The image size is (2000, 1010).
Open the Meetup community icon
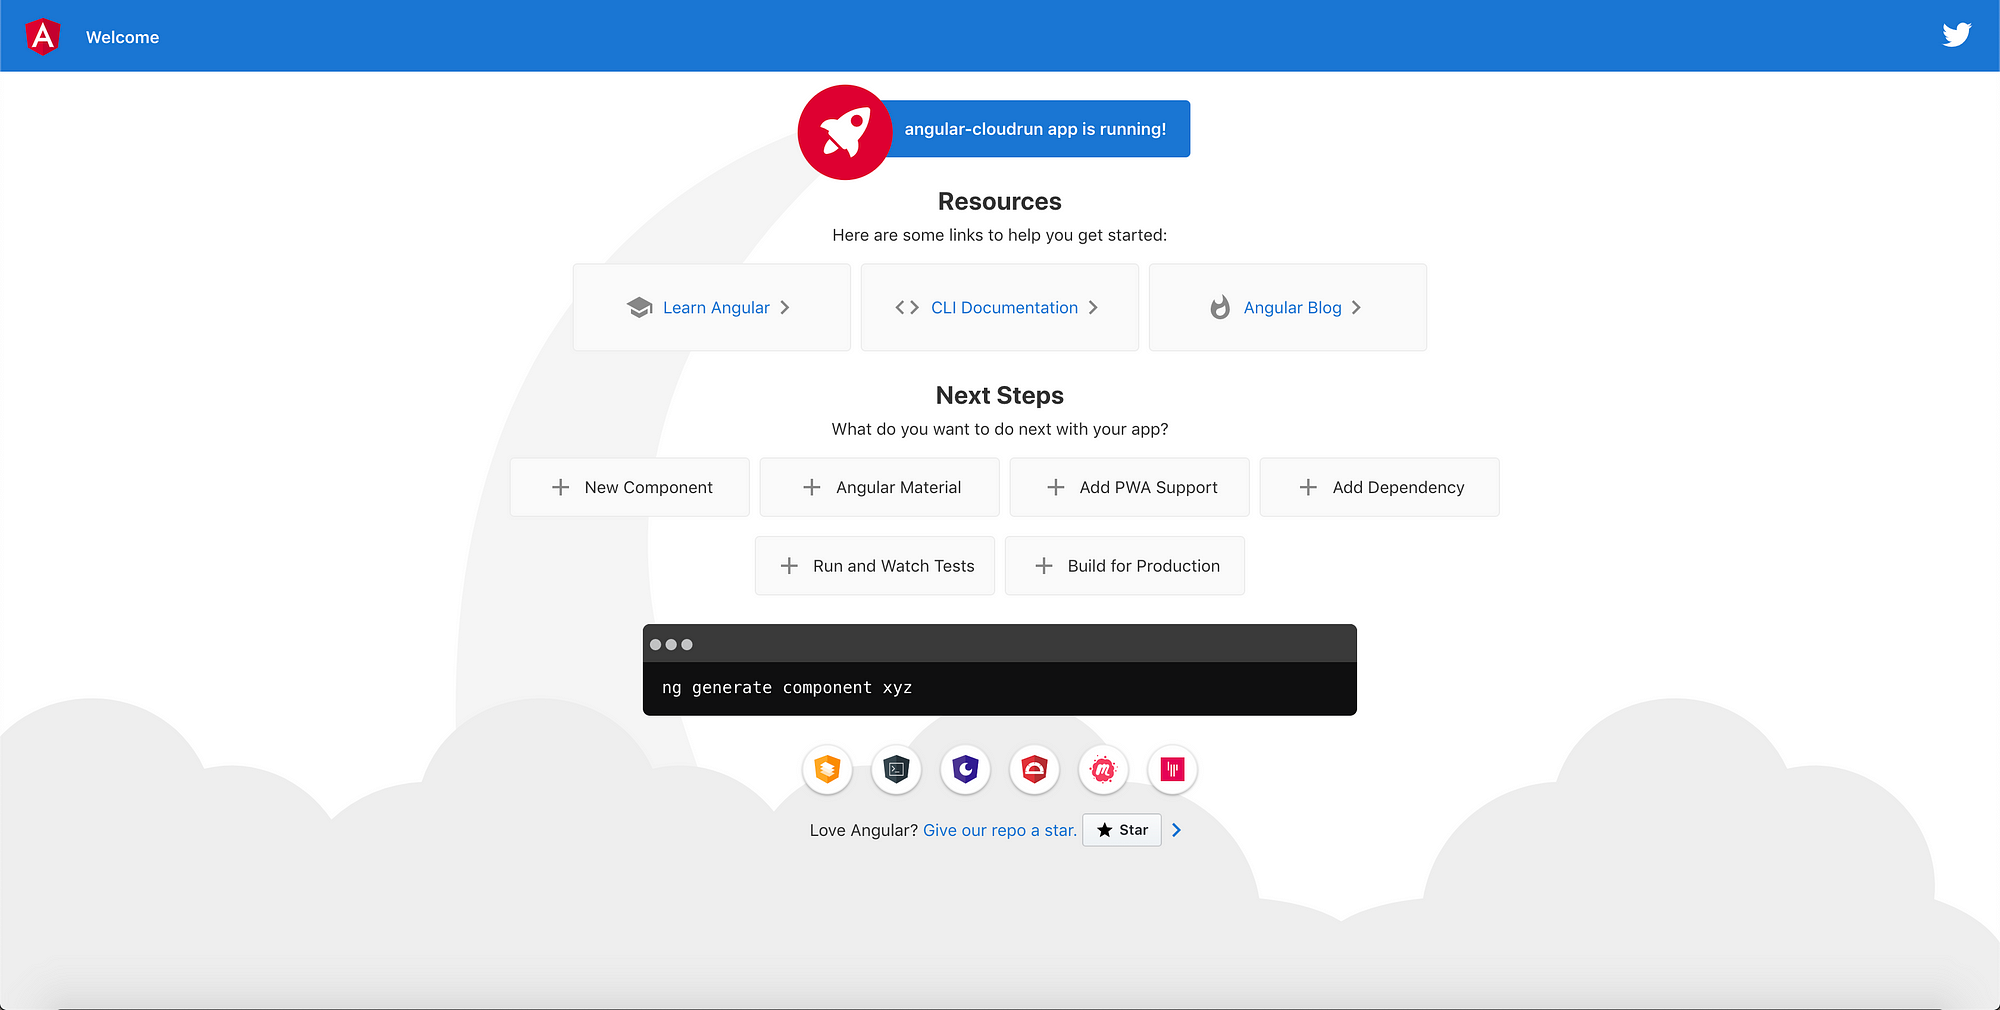click(x=1103, y=770)
